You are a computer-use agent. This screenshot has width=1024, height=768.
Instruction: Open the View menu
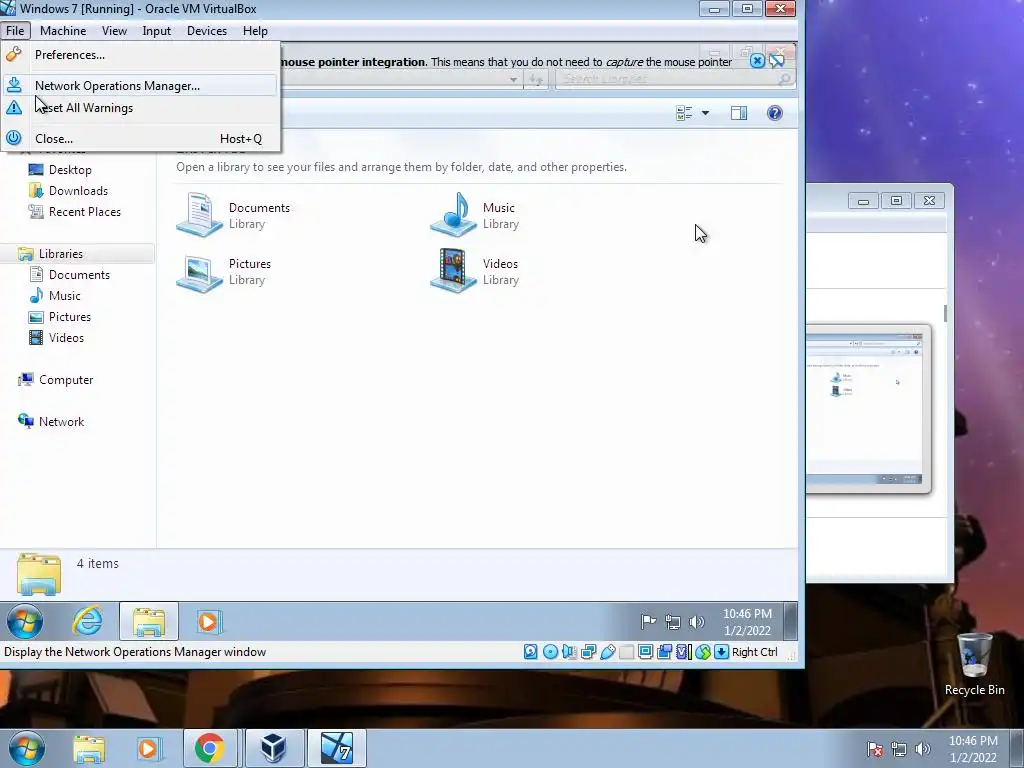(x=114, y=31)
